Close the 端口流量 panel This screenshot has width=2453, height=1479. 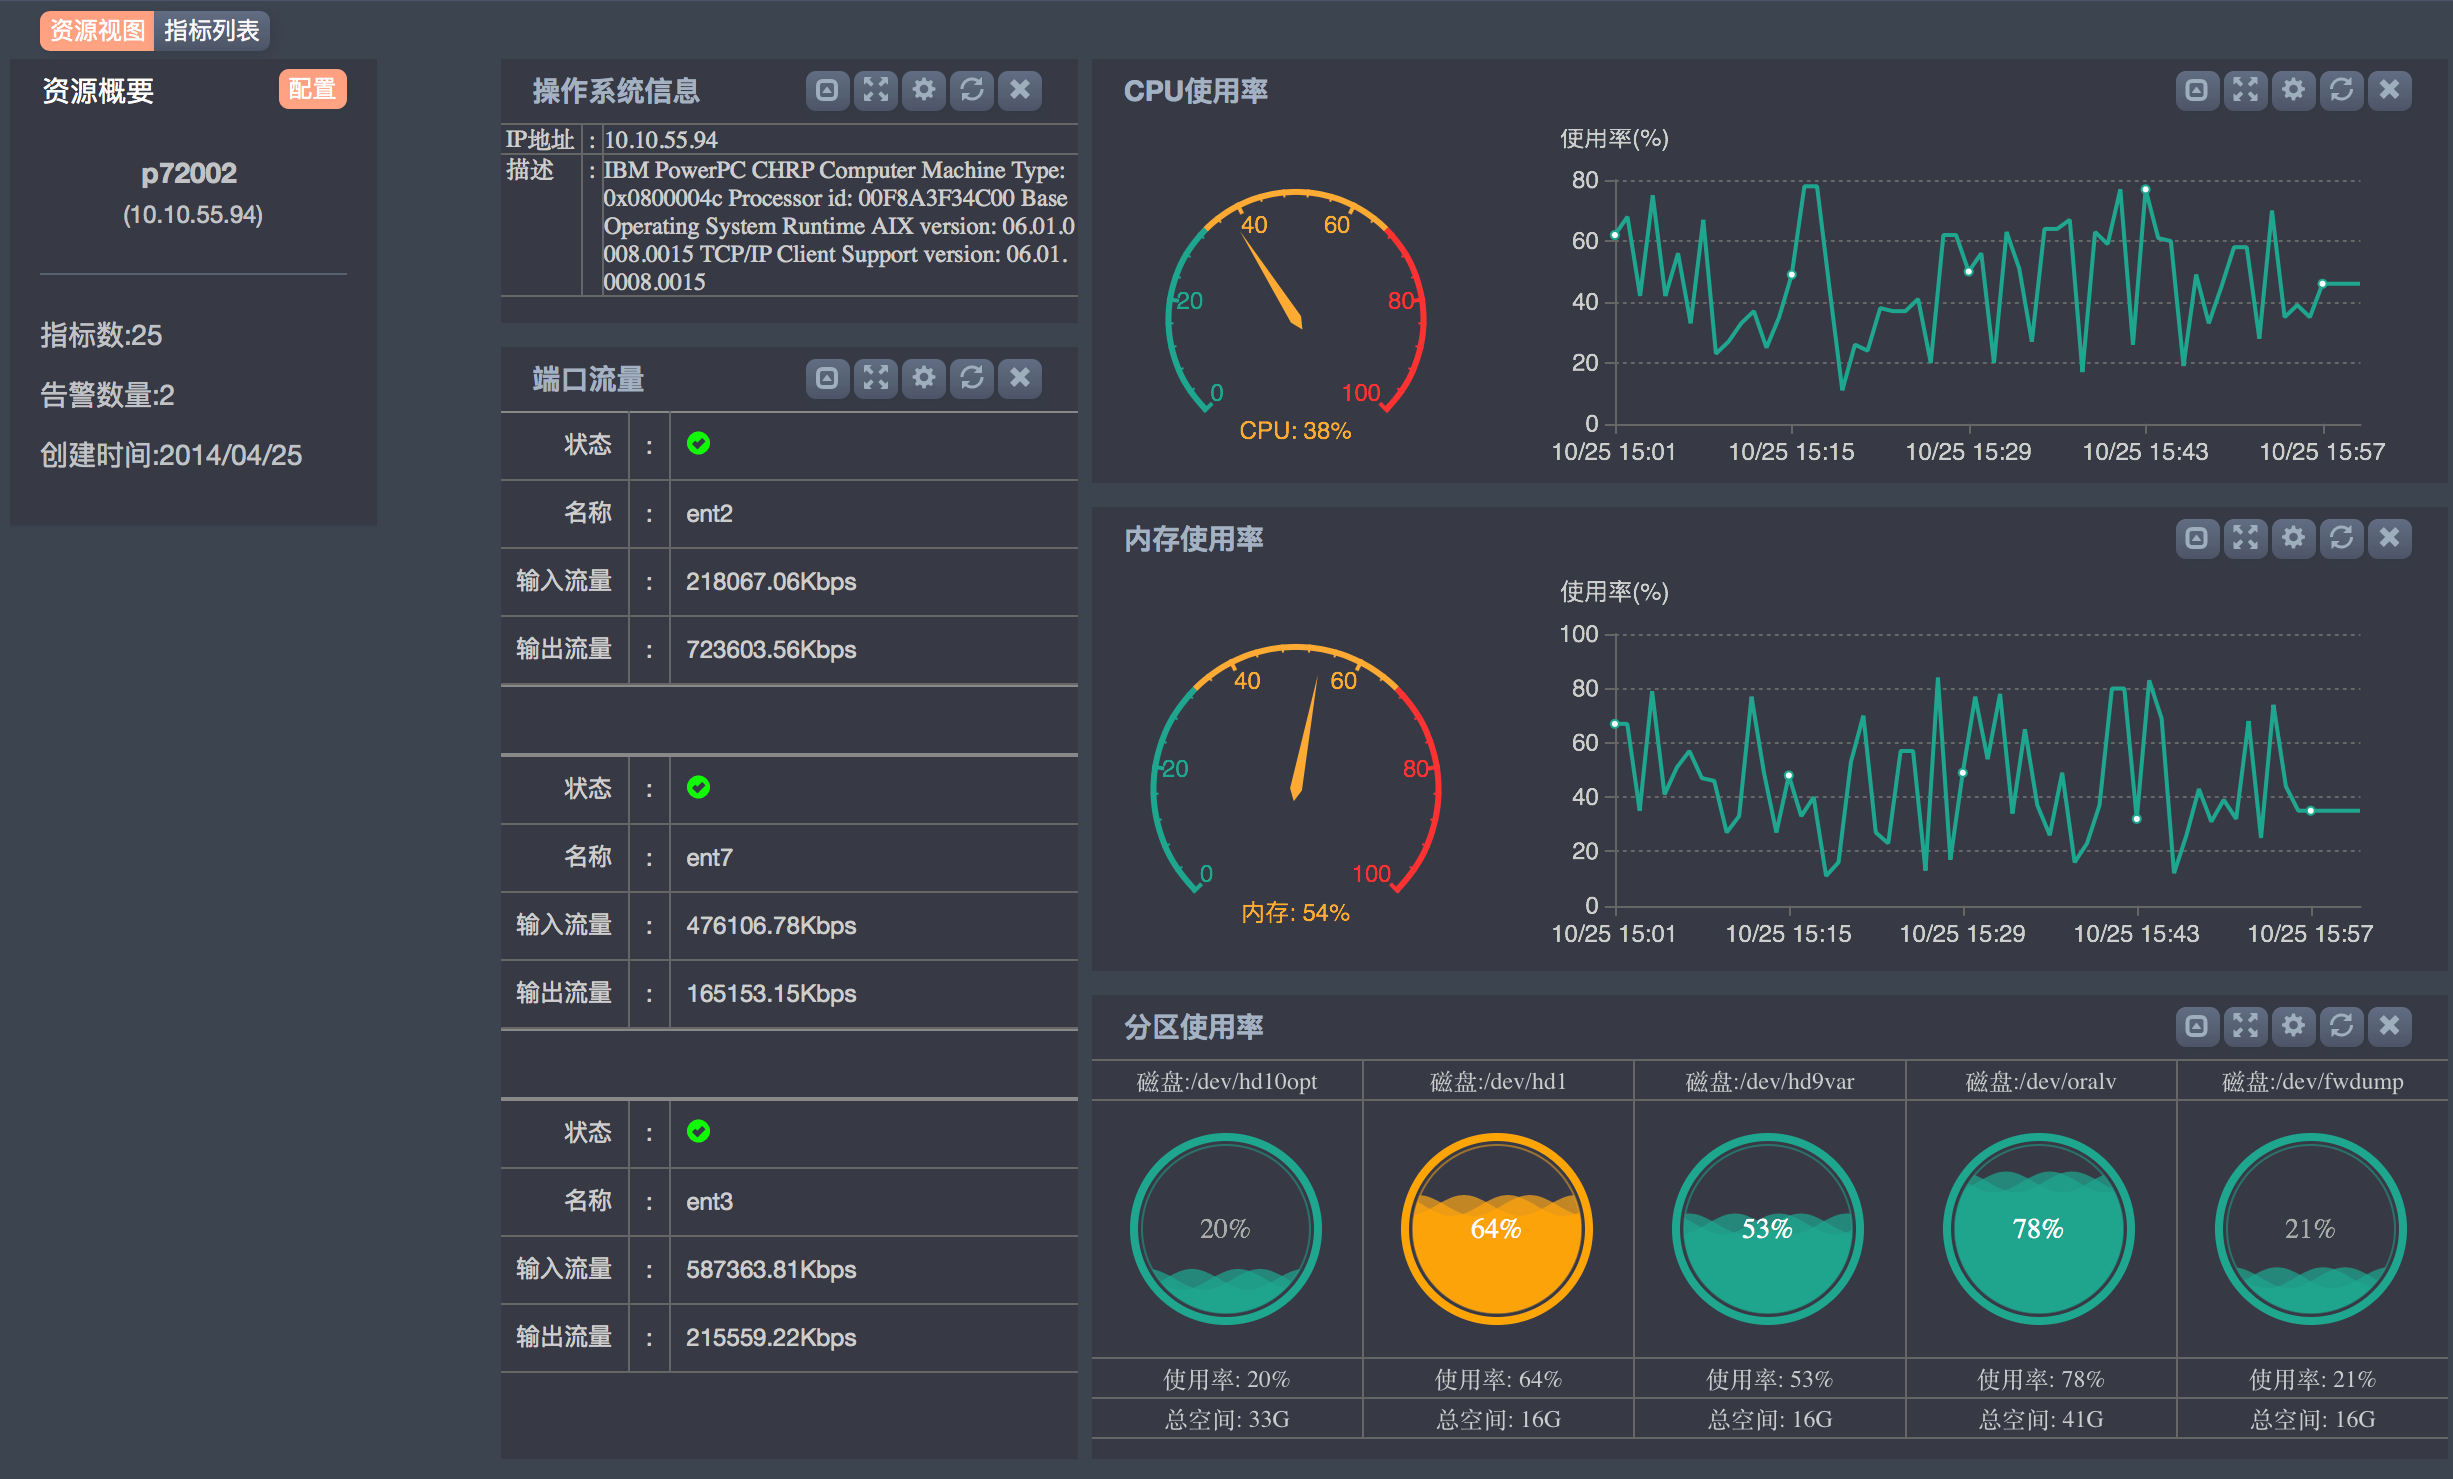1020,378
